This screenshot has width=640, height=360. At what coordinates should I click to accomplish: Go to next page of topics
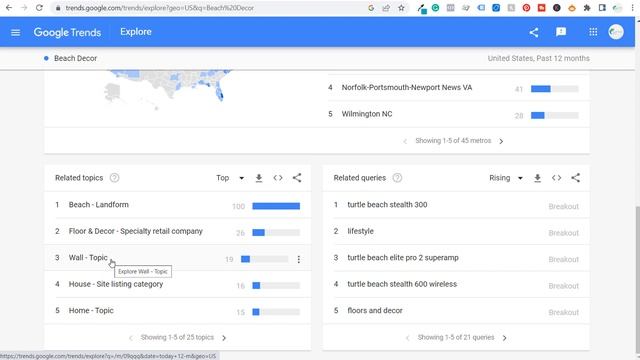pyautogui.click(x=224, y=338)
